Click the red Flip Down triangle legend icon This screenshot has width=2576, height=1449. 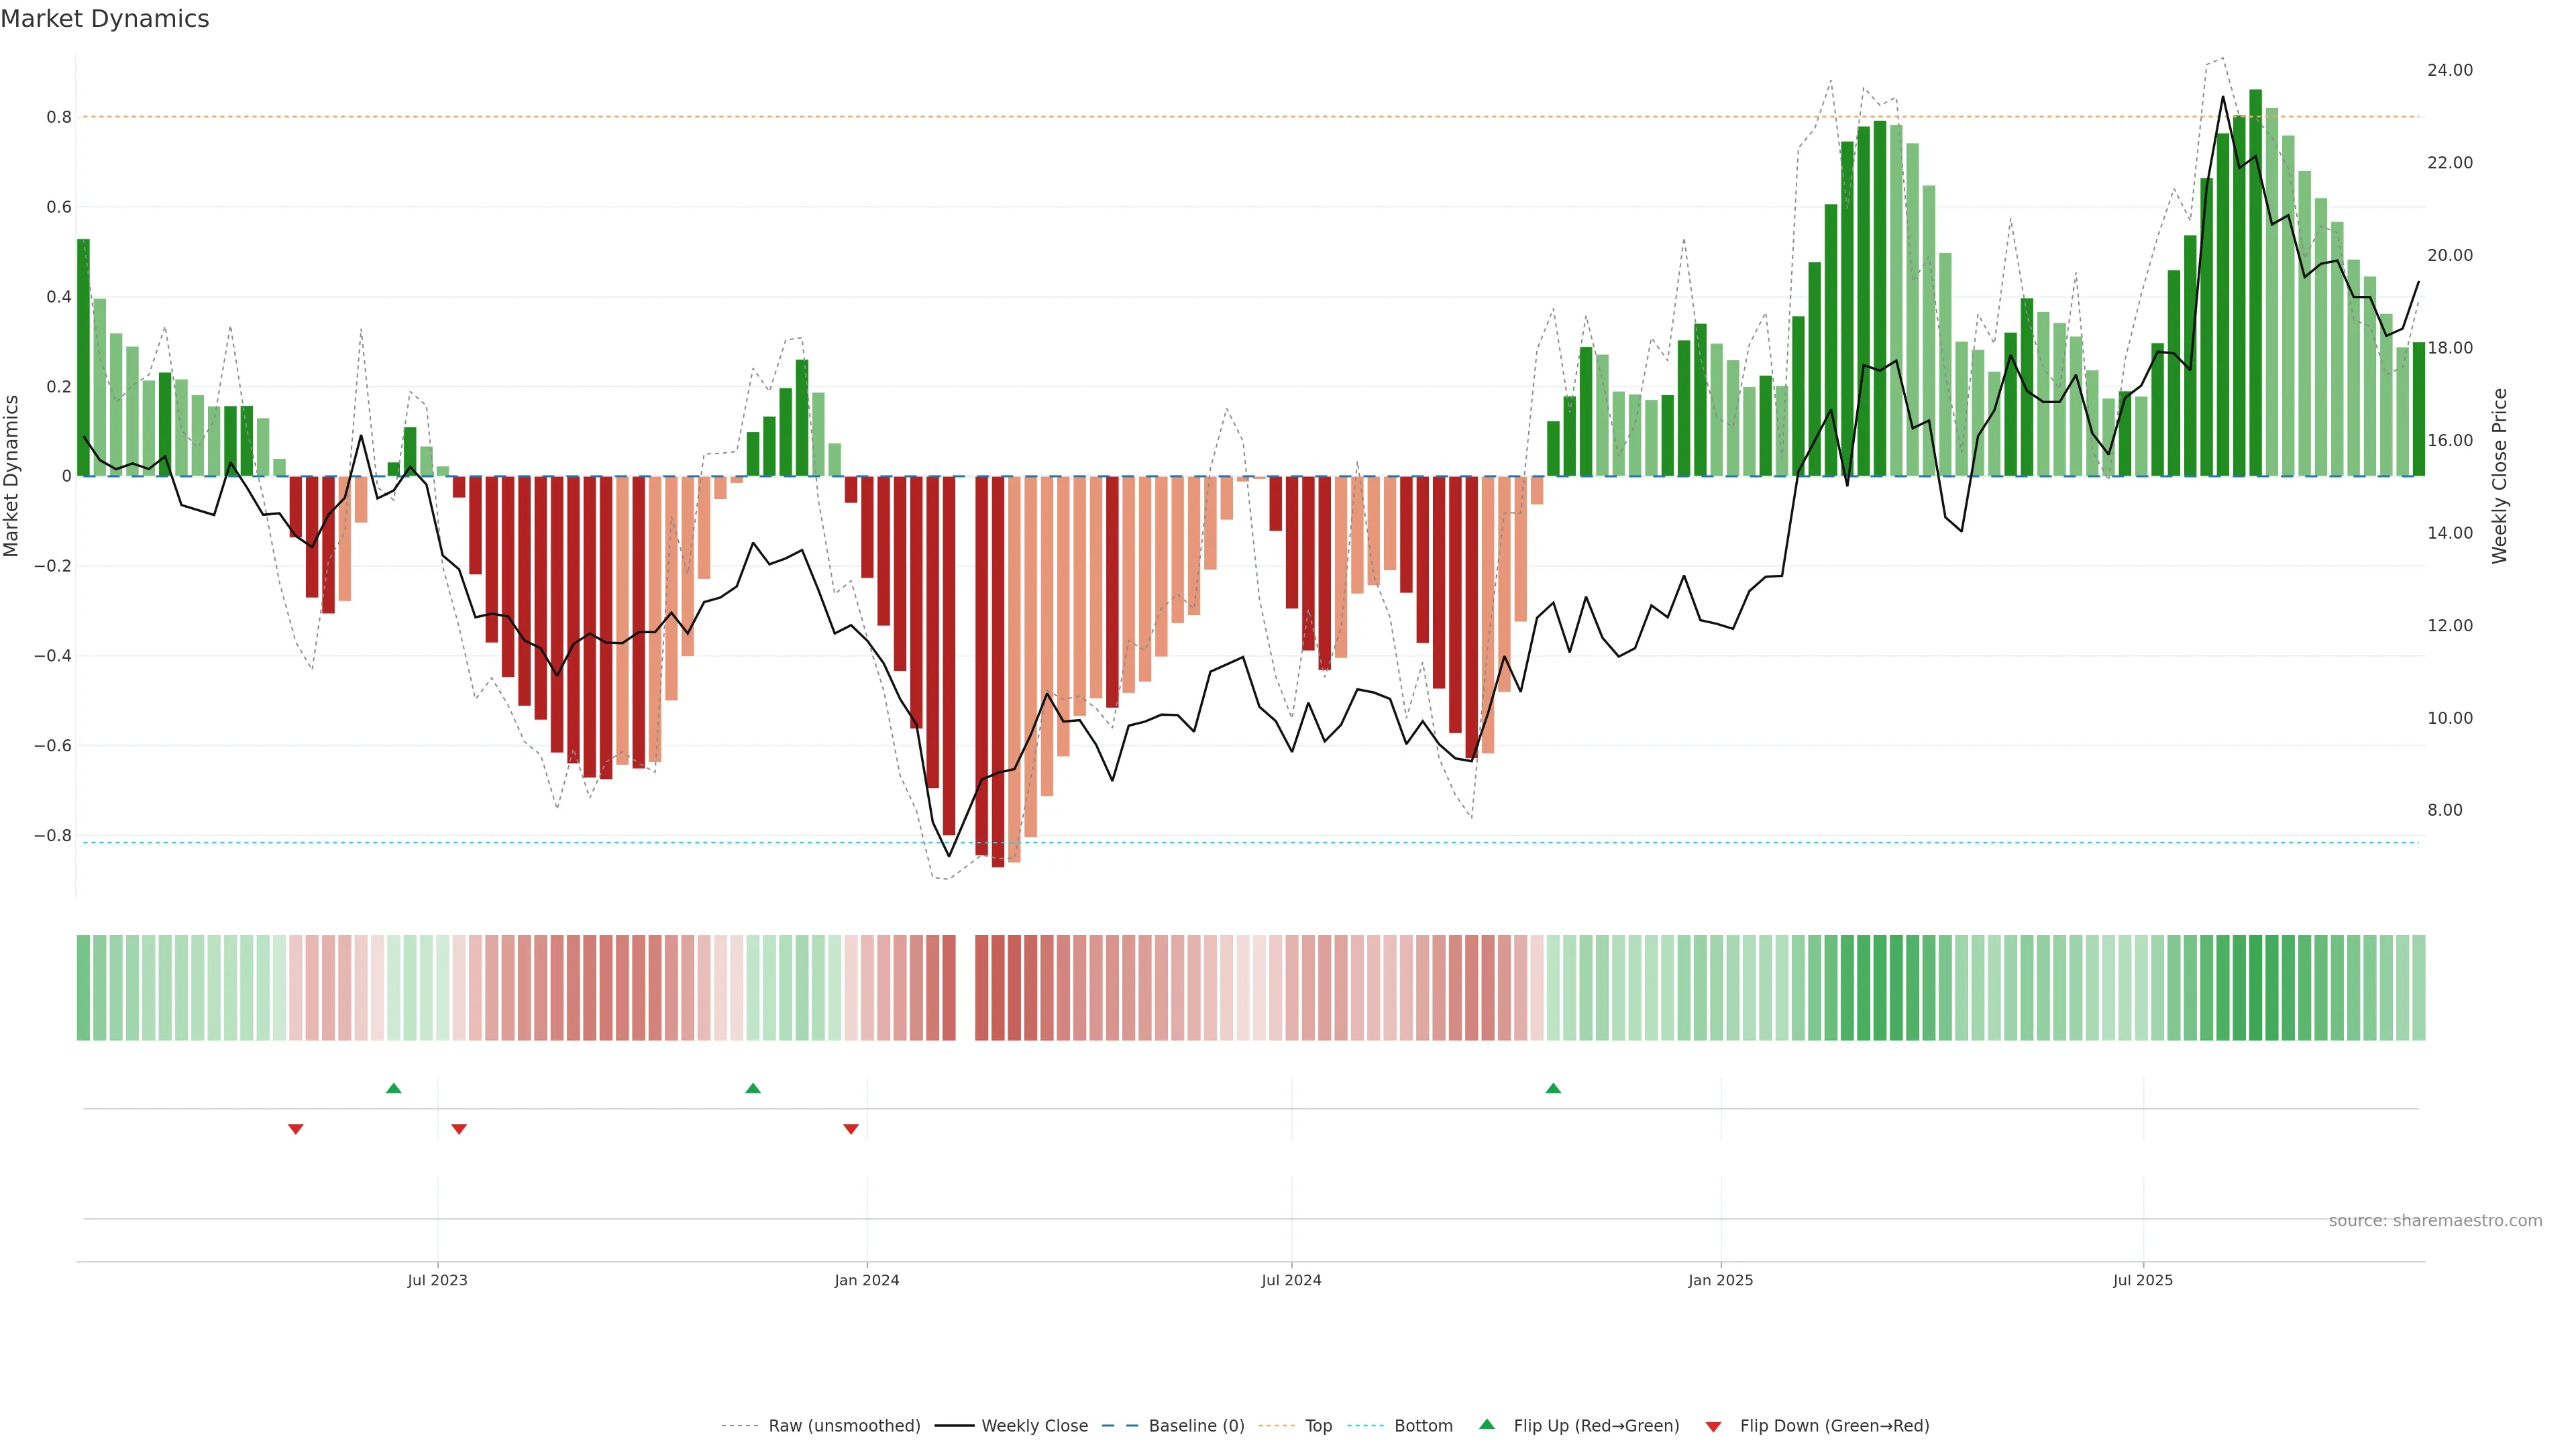(1713, 1427)
